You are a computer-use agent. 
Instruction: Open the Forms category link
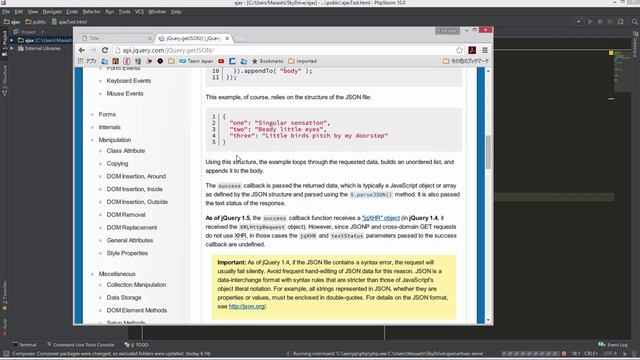pos(107,114)
